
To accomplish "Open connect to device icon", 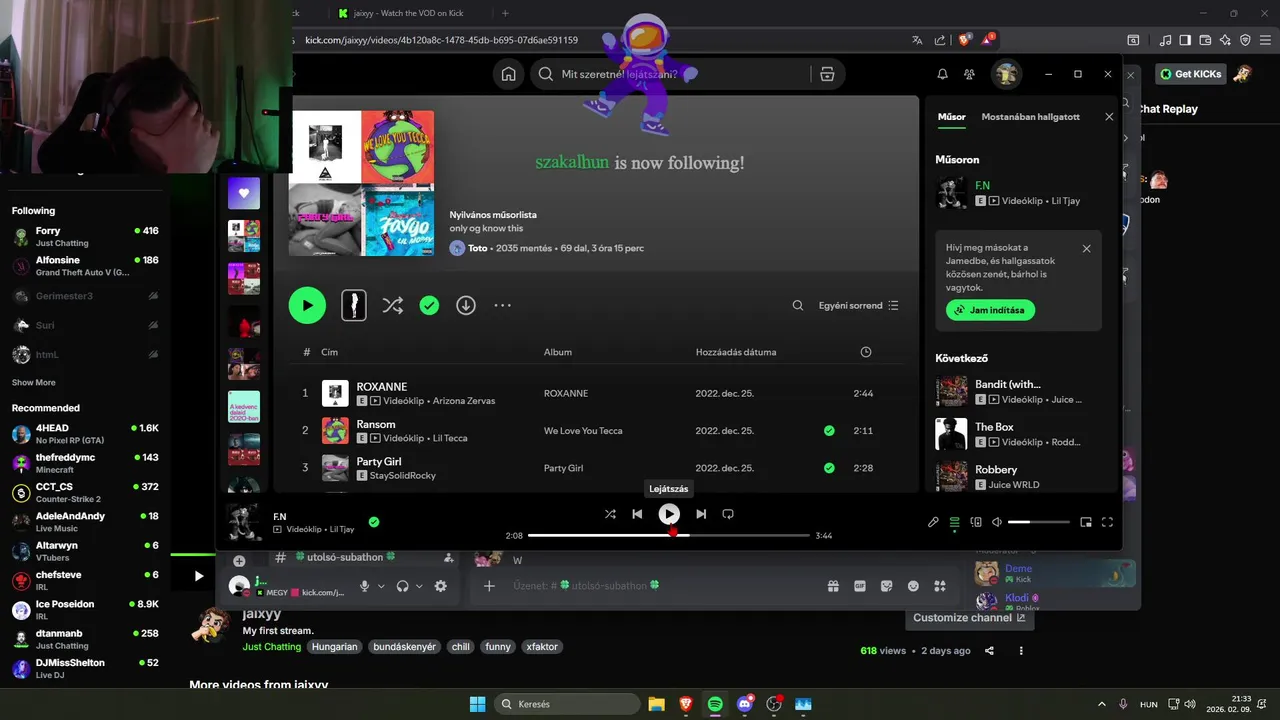I will click(976, 522).
